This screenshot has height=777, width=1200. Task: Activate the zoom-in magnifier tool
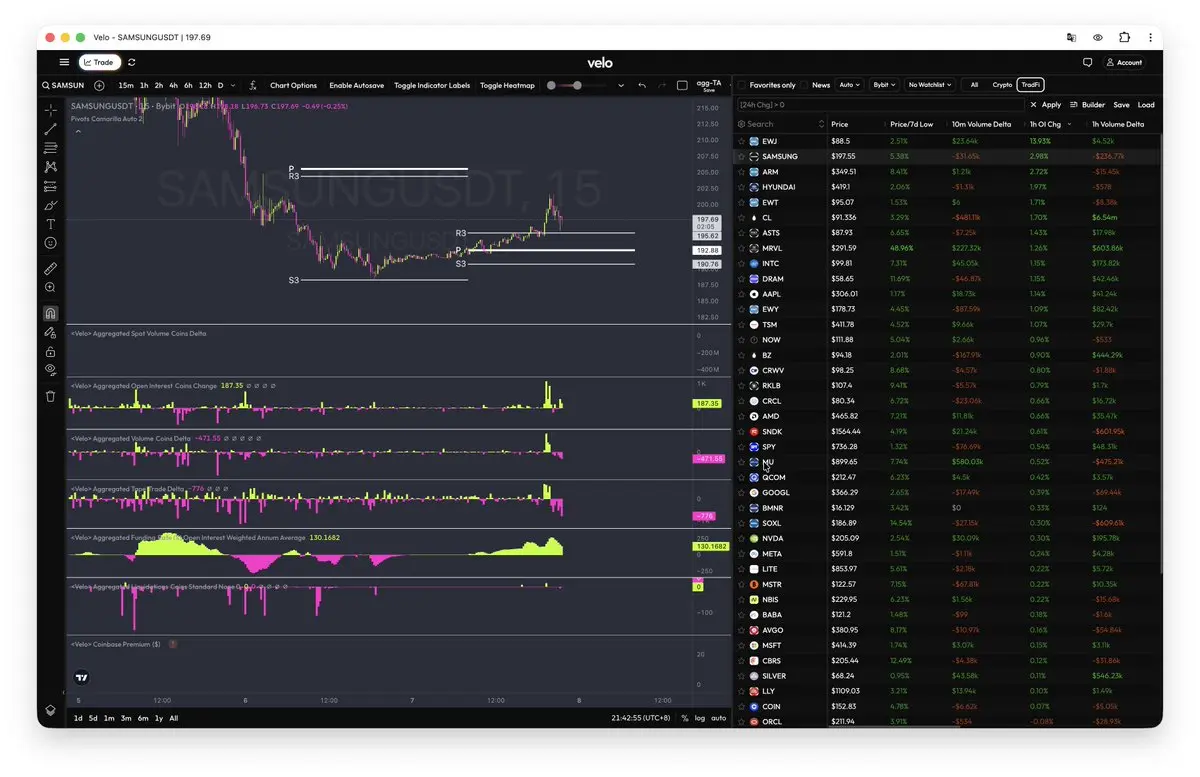tap(50, 287)
